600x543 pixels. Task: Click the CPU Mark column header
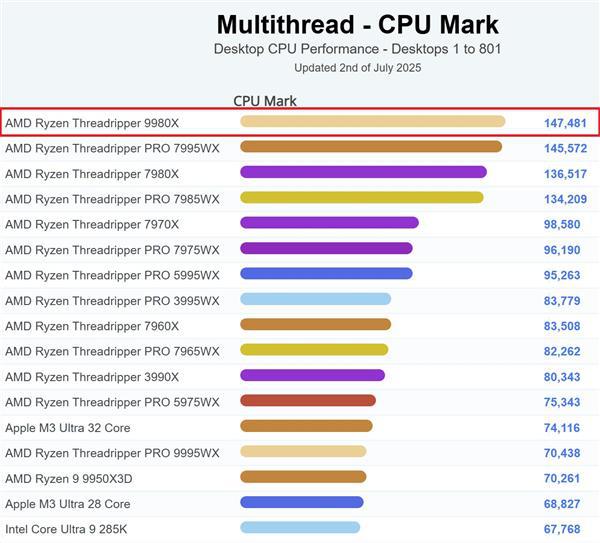(265, 101)
